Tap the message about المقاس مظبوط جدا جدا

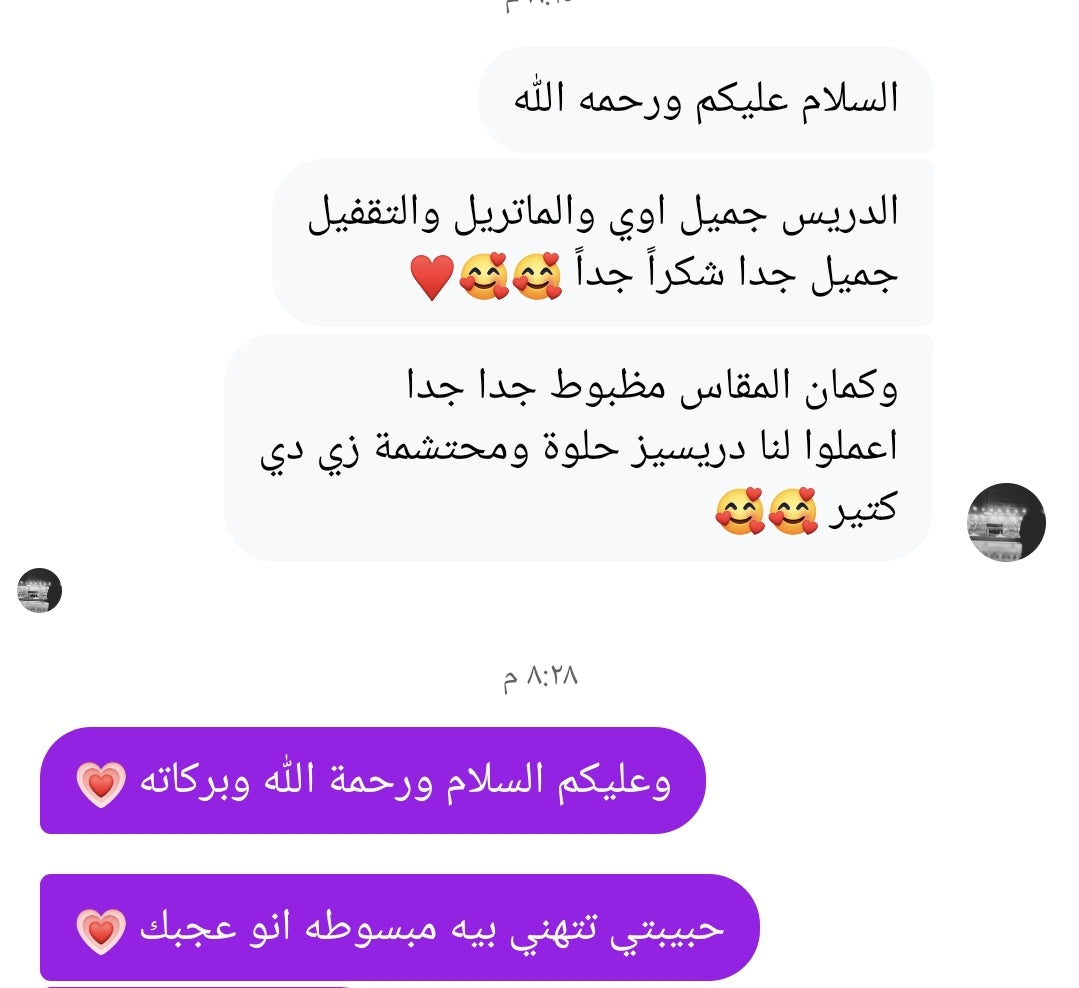pyautogui.click(x=578, y=447)
